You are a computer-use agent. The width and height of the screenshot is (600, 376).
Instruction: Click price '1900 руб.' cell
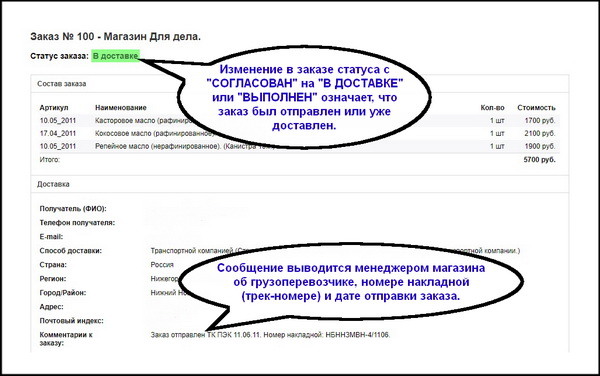540,146
